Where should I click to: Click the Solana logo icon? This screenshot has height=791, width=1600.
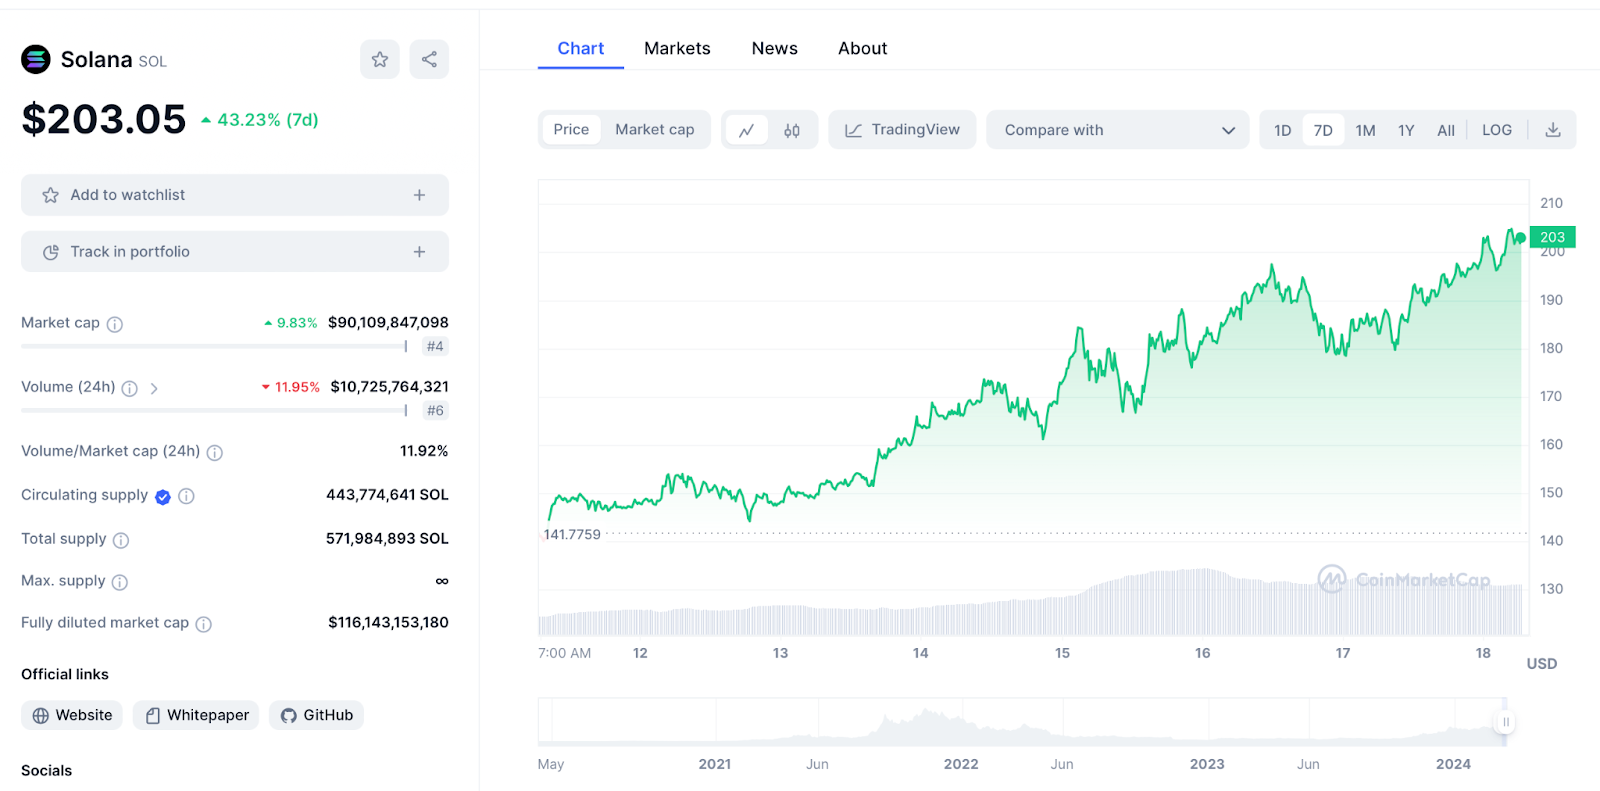pos(36,60)
